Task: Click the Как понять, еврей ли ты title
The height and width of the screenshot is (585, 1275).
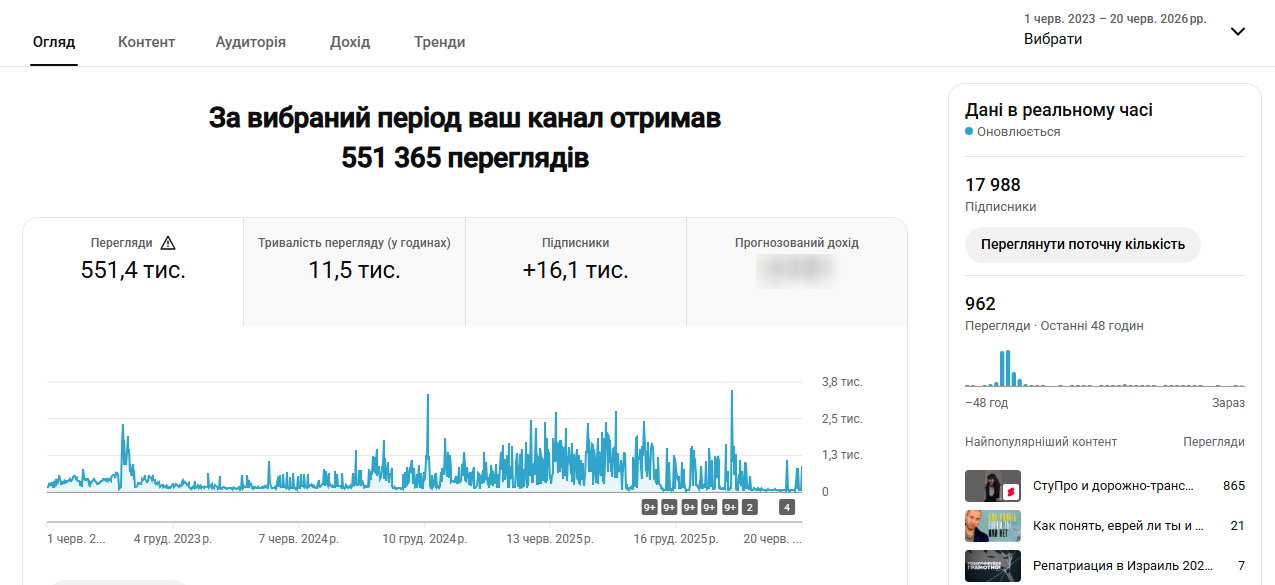Action: click(1118, 526)
